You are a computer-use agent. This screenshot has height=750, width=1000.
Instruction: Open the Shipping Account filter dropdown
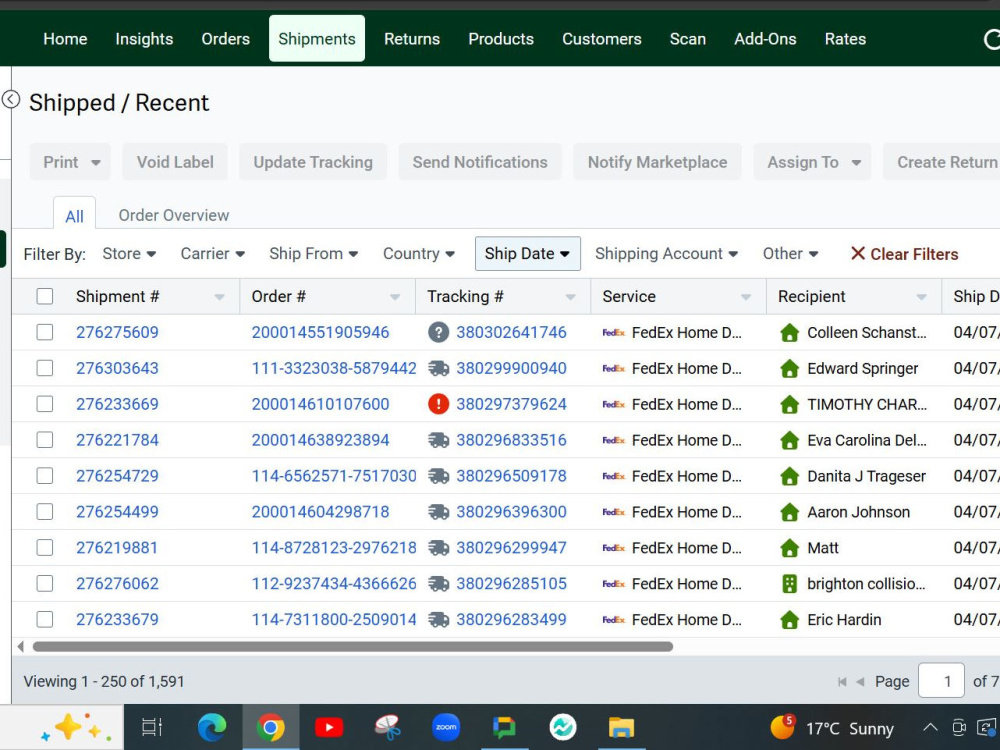666,253
